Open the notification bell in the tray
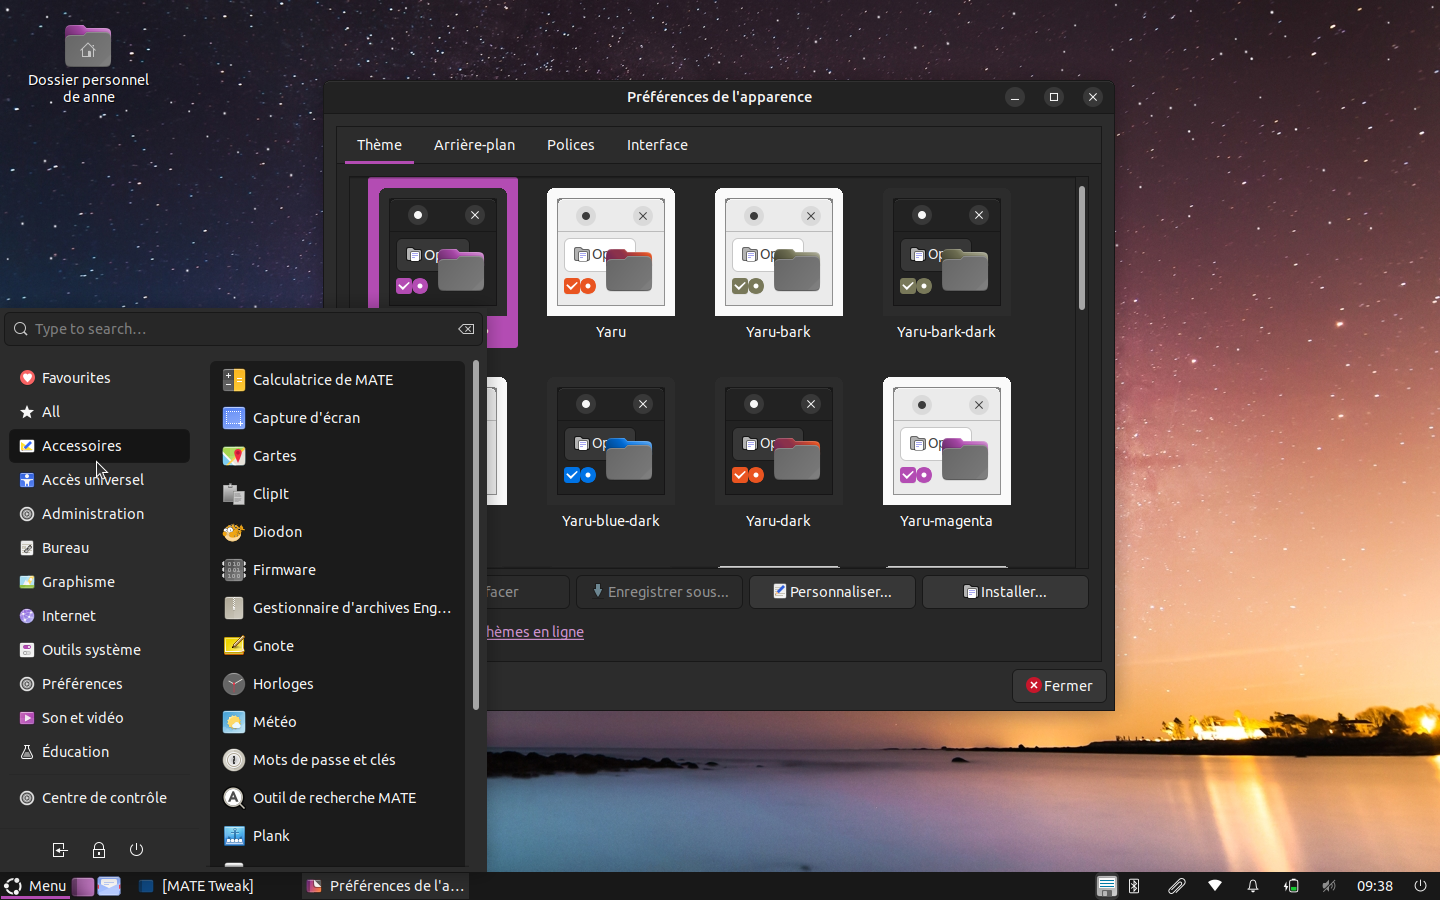 (x=1252, y=886)
